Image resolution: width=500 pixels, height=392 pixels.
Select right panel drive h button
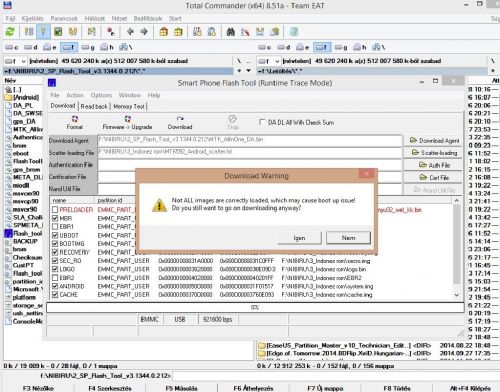360,47
